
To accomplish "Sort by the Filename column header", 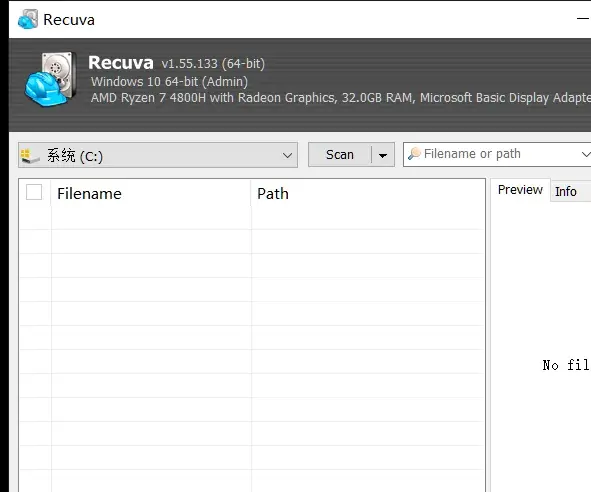I will 151,194.
